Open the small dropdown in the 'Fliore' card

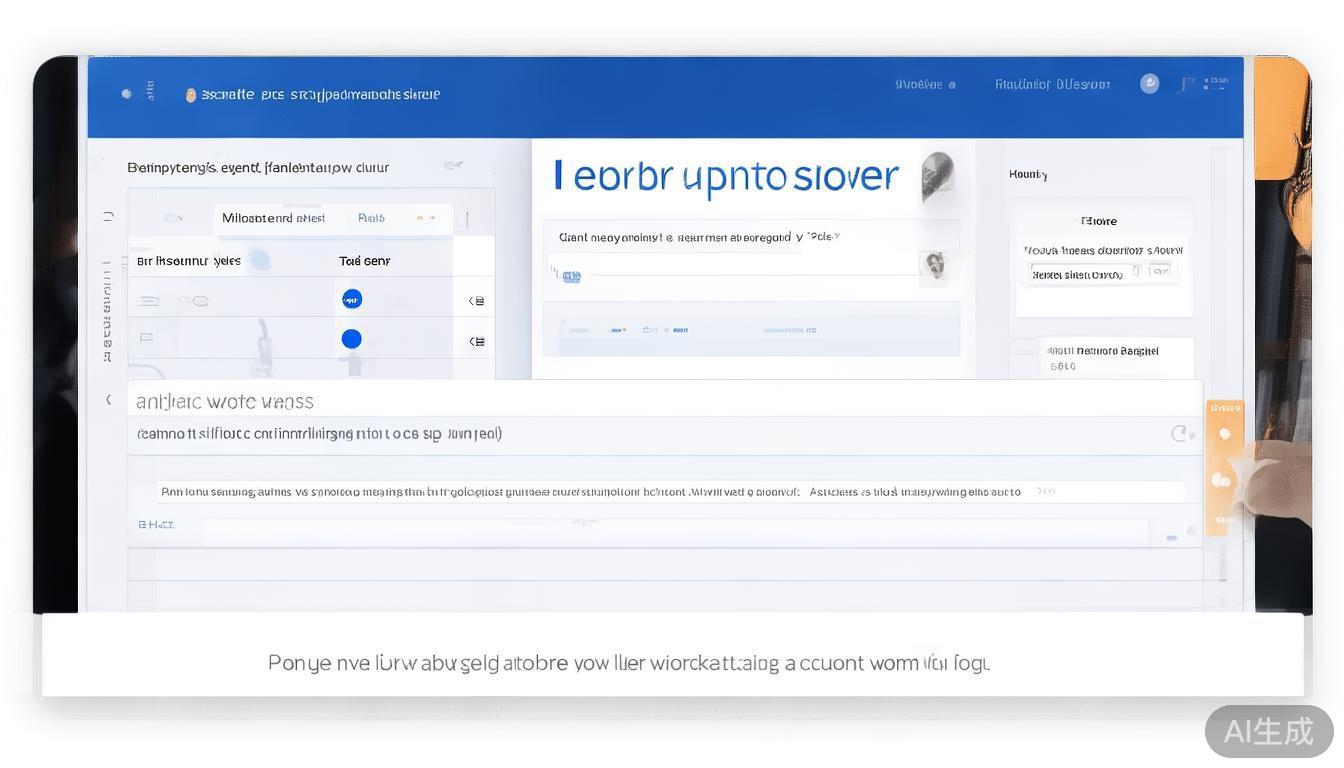click(1159, 271)
